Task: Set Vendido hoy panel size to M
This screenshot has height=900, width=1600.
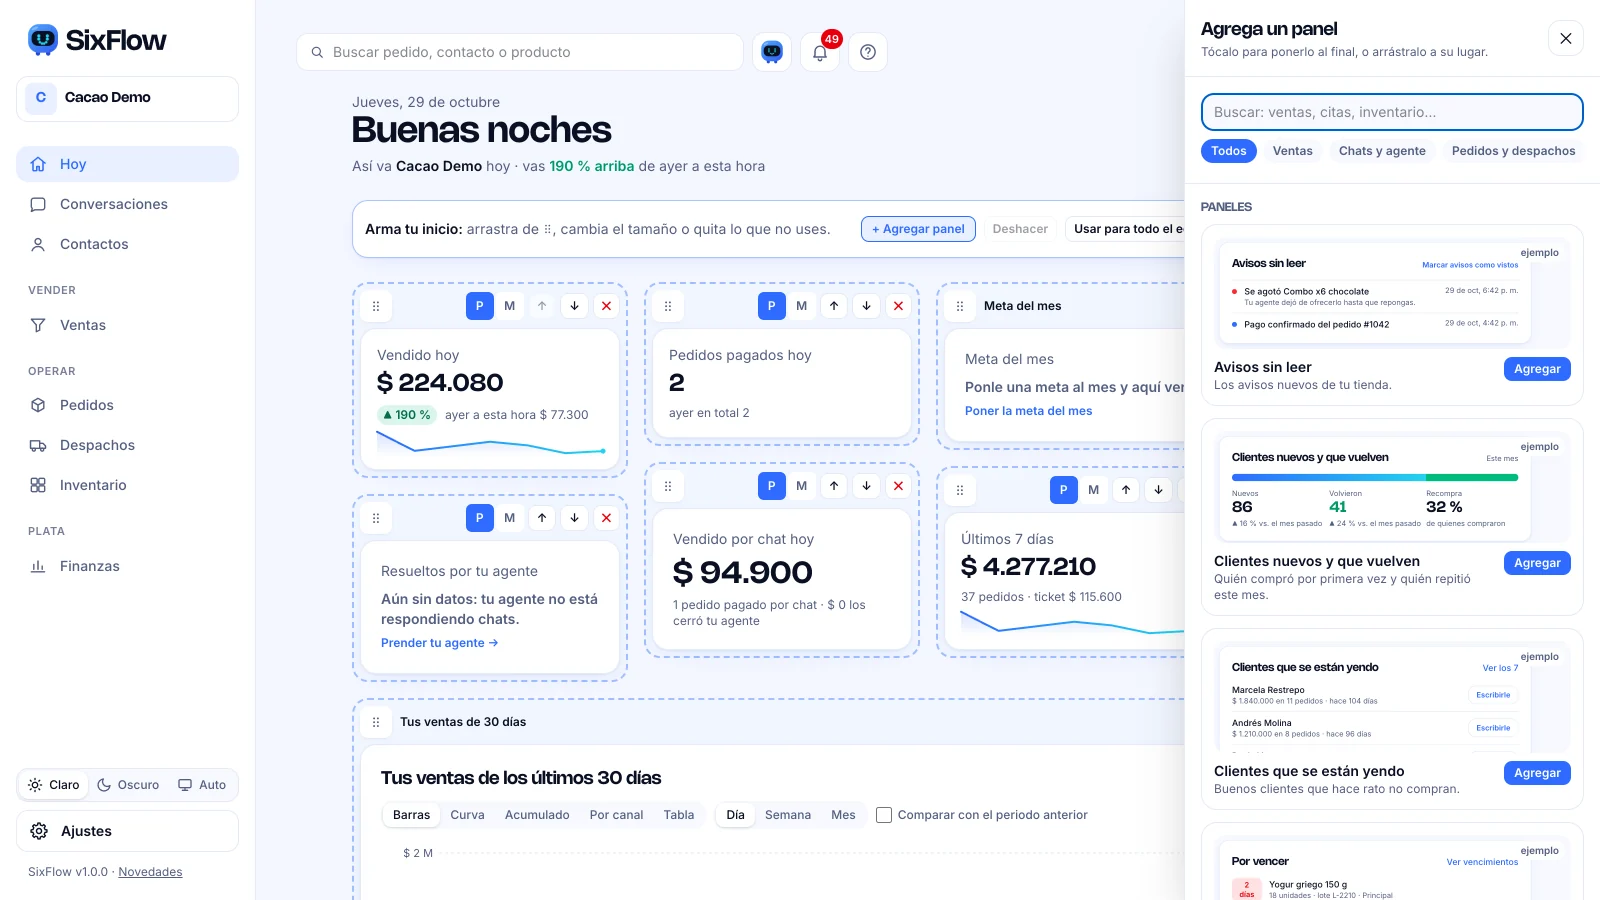Action: pyautogui.click(x=510, y=306)
